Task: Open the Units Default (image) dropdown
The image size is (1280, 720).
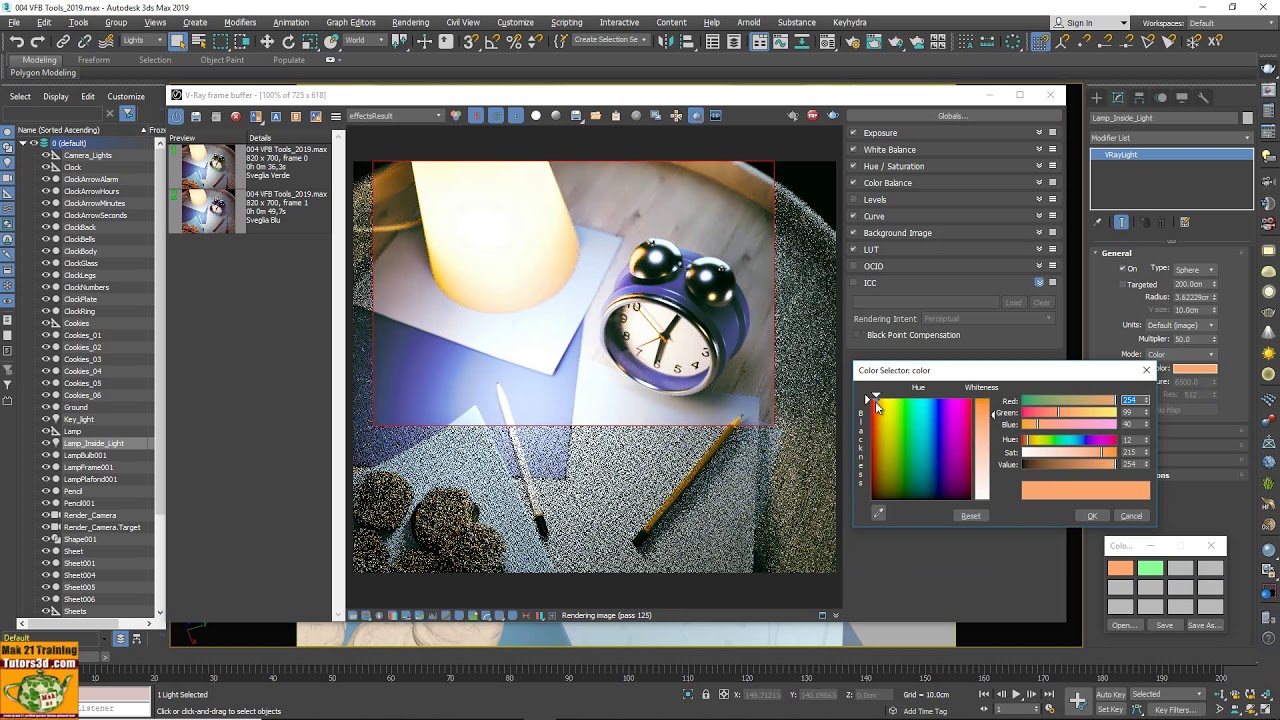Action: [1180, 325]
